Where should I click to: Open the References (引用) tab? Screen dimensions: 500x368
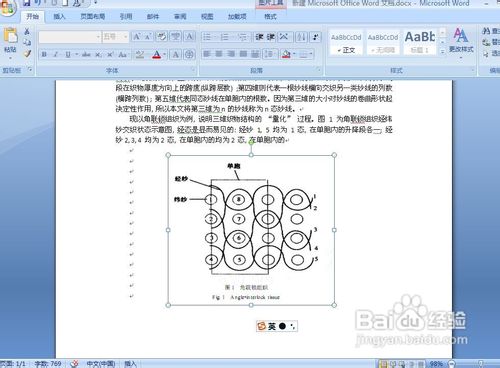(126, 16)
